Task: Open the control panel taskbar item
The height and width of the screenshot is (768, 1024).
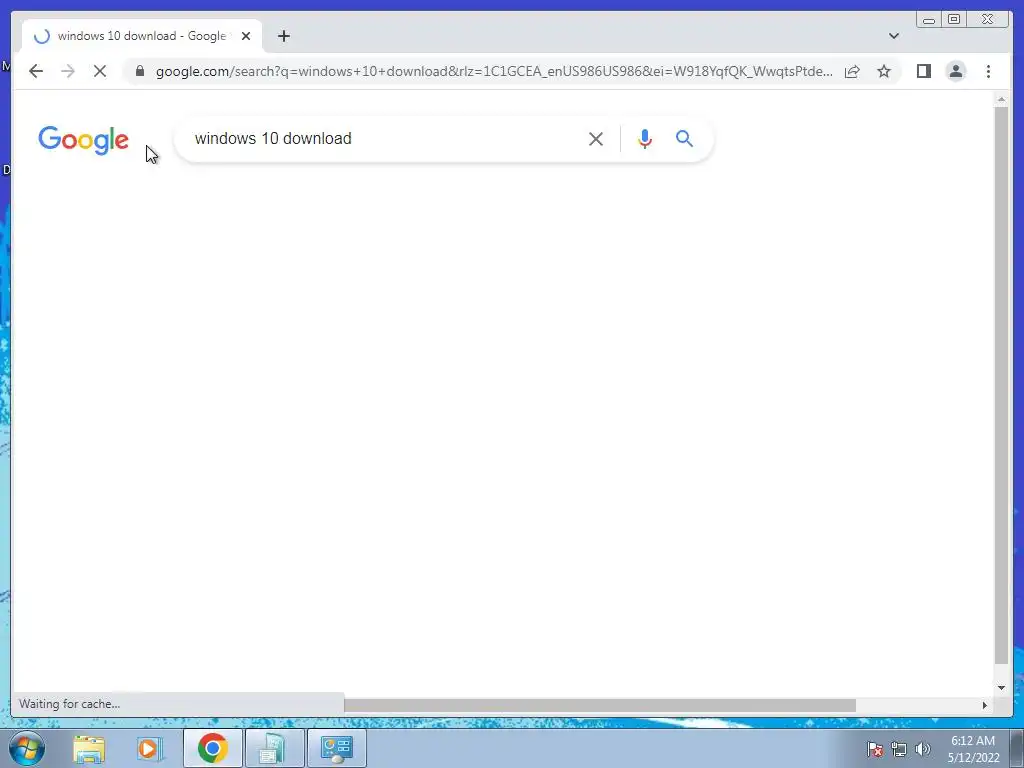Action: coord(337,748)
